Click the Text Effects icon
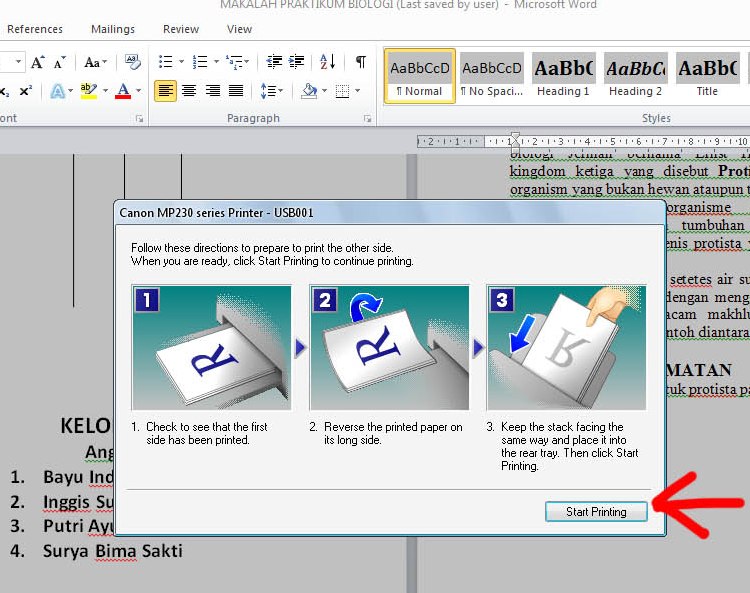750x593 pixels. click(x=58, y=91)
